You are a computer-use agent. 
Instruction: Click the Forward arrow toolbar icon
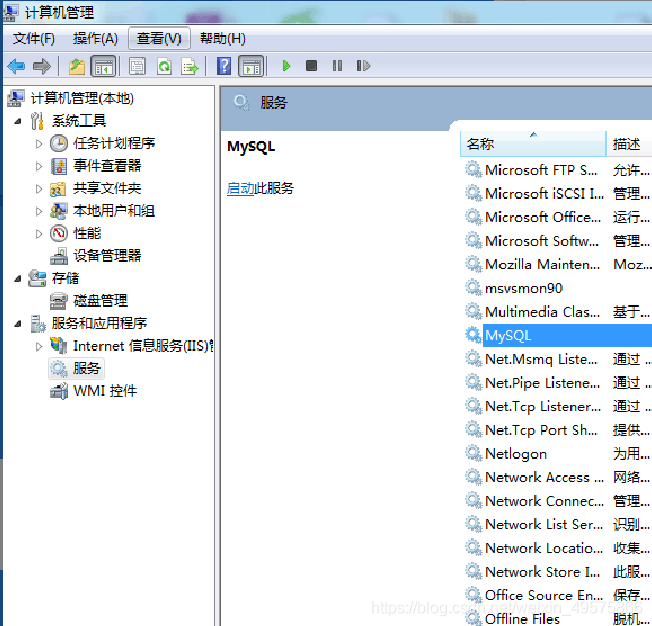(42, 66)
